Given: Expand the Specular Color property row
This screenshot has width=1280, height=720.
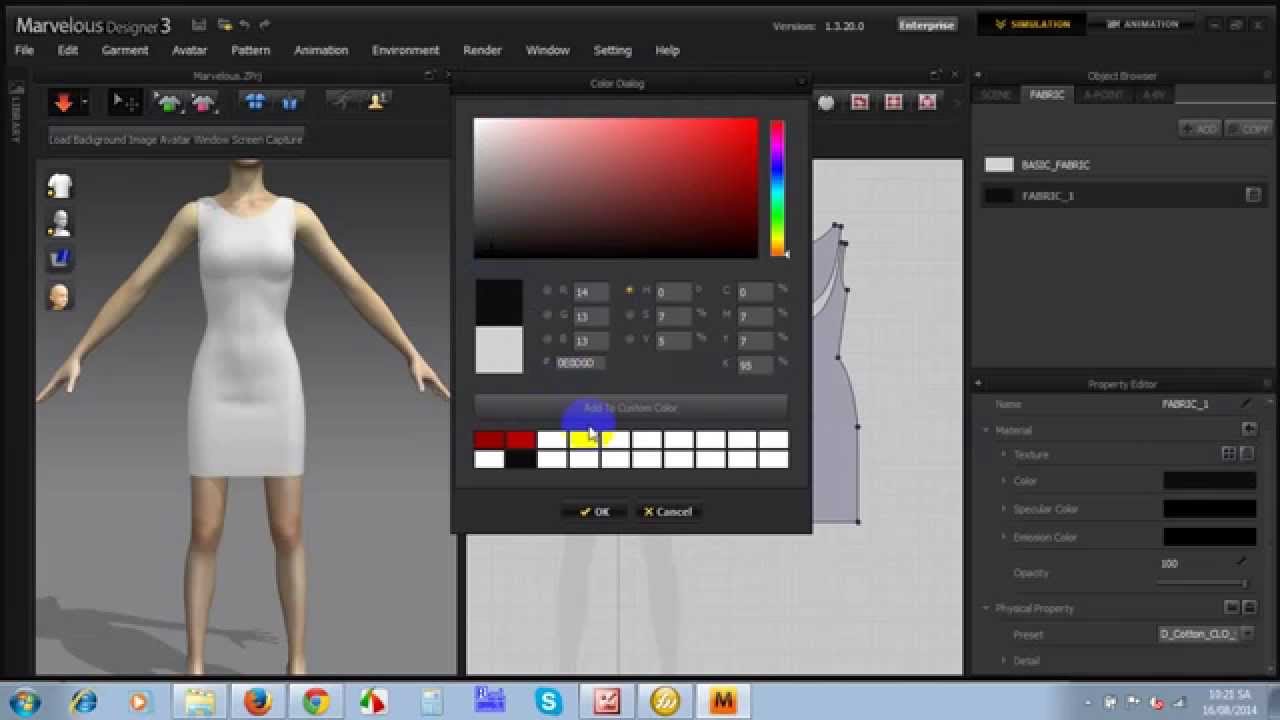Looking at the screenshot, I should click(x=1004, y=509).
